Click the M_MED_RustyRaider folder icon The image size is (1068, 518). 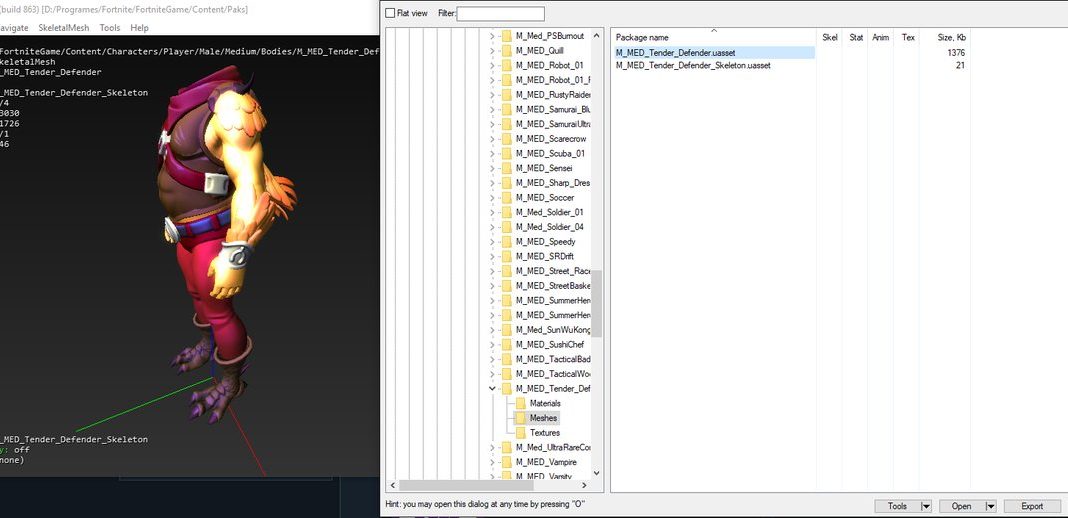point(506,95)
